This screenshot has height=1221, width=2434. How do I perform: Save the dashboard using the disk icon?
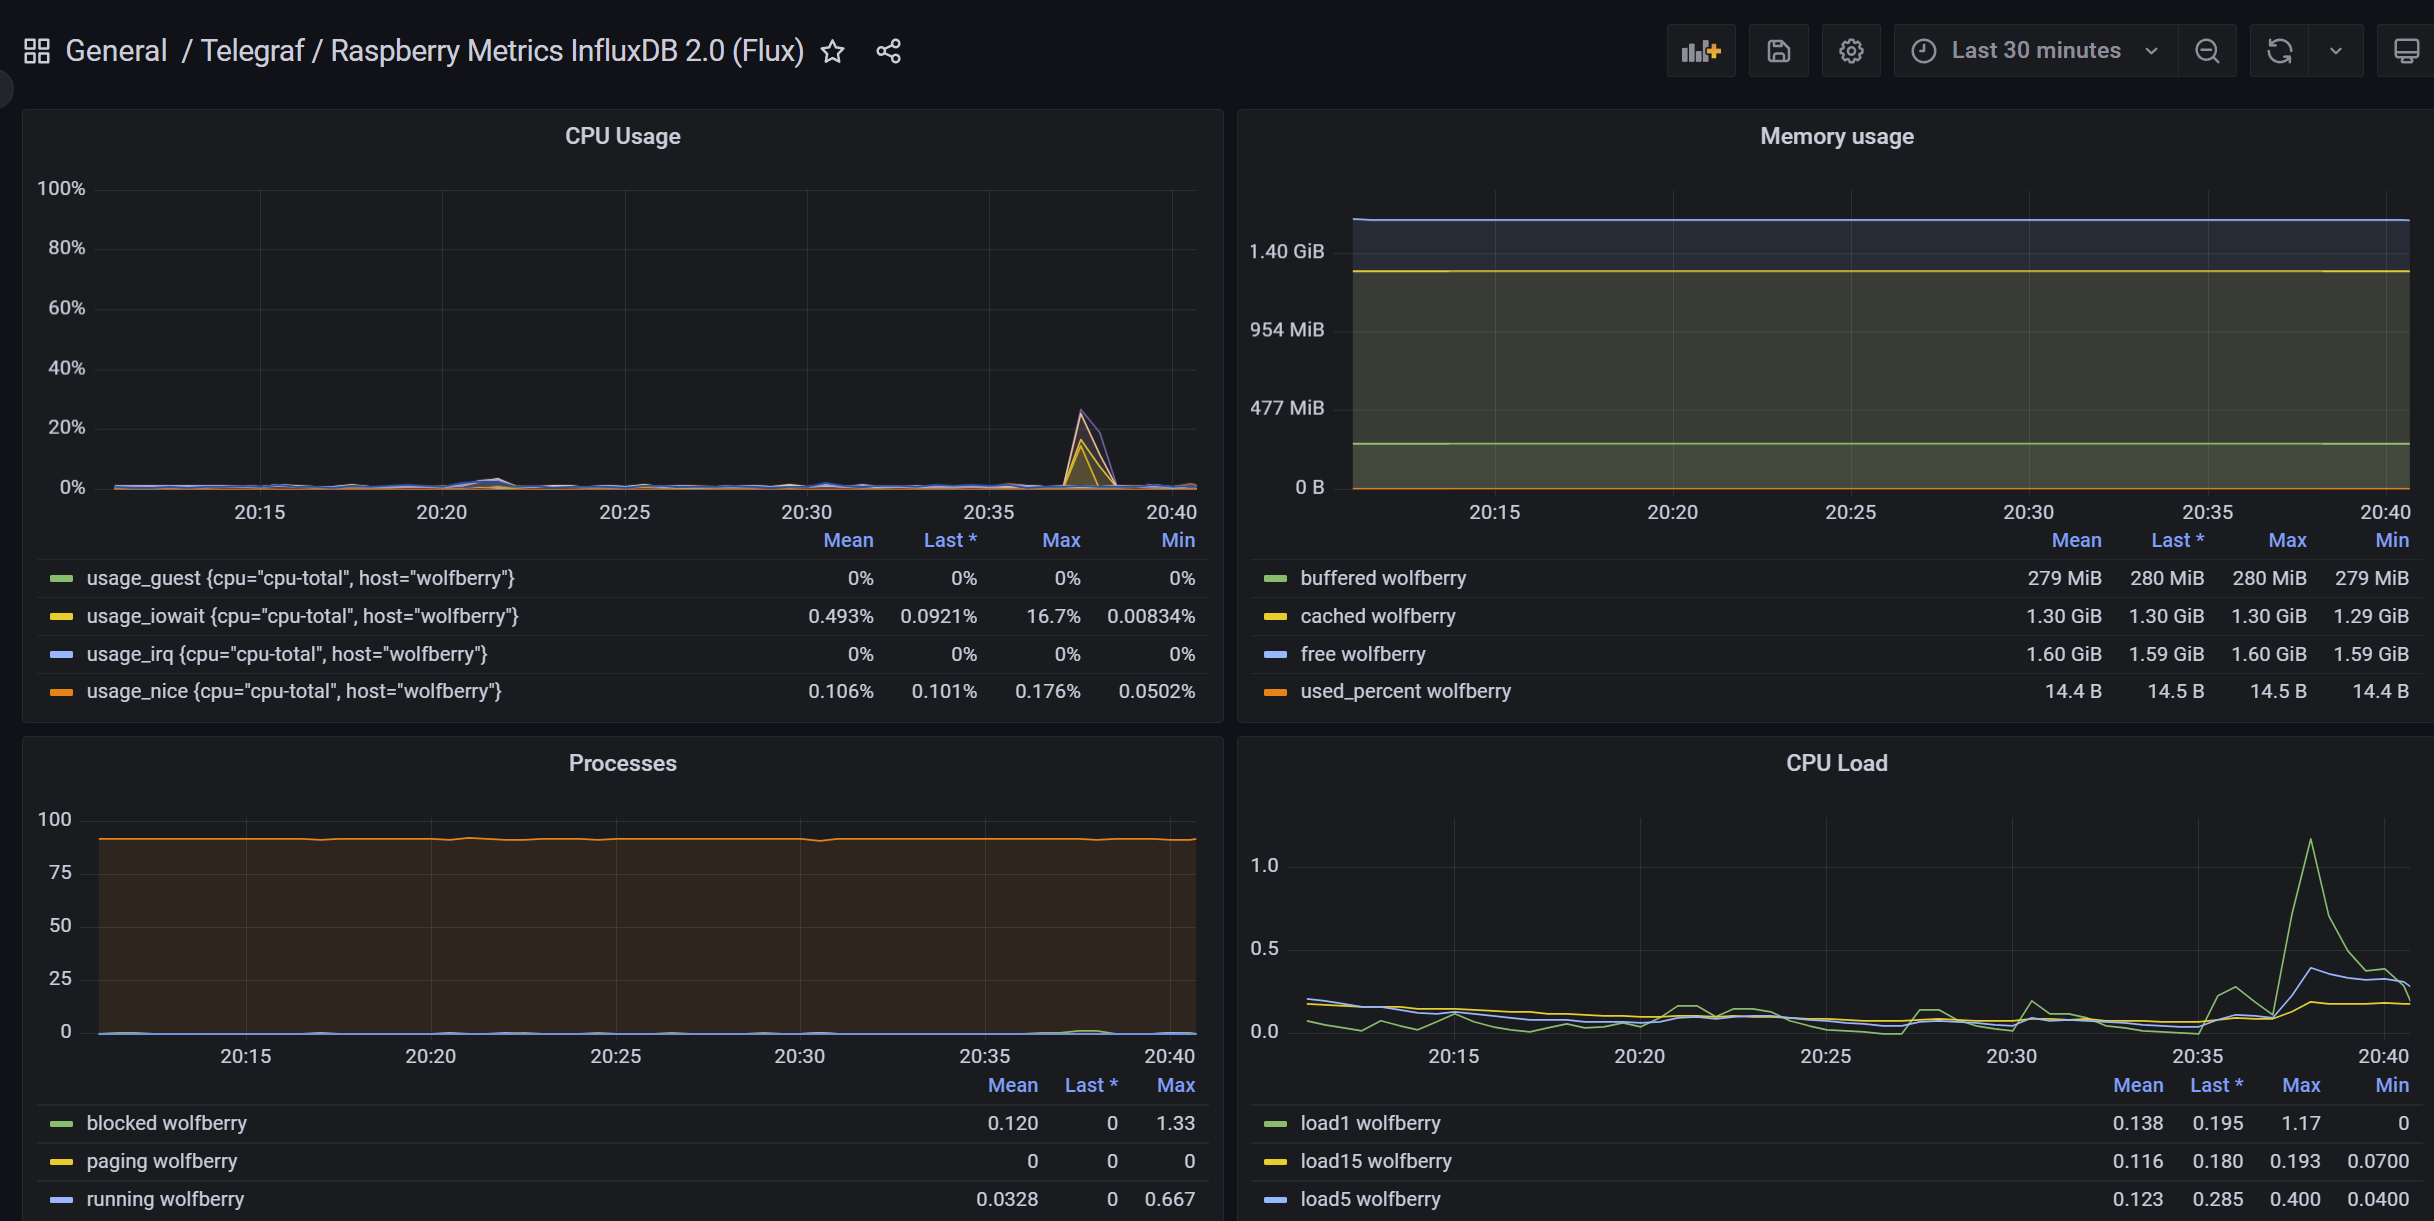click(1778, 51)
